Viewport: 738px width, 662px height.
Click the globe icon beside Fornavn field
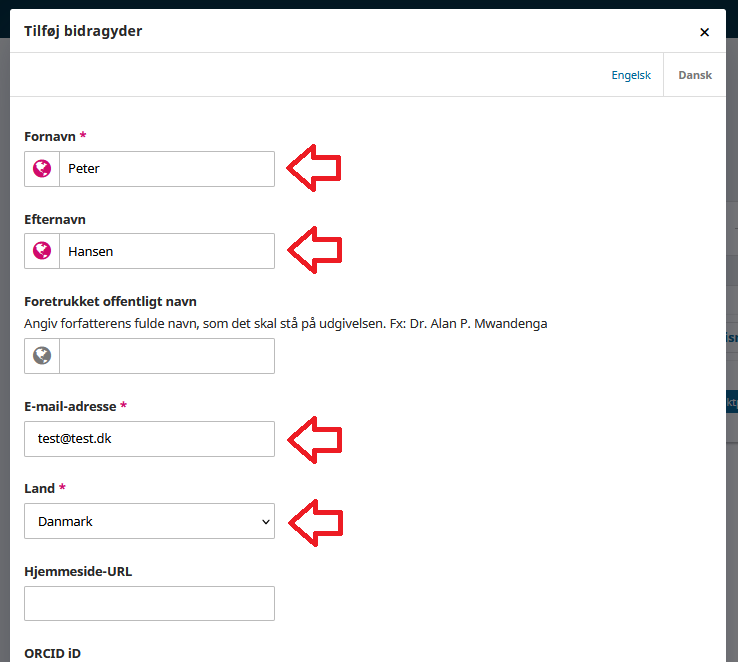click(x=42, y=169)
